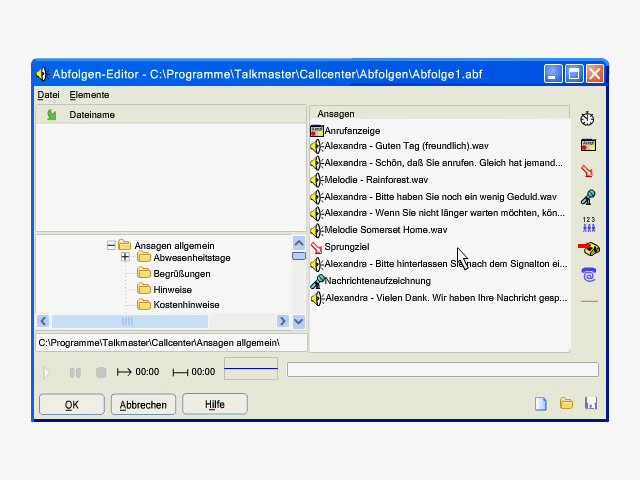Click the tree scrollbar down arrow
This screenshot has height=480, width=640.
coord(299,322)
